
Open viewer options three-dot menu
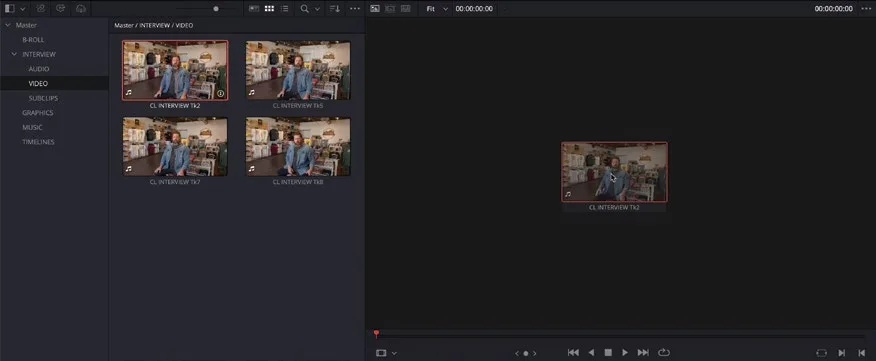tap(866, 8)
